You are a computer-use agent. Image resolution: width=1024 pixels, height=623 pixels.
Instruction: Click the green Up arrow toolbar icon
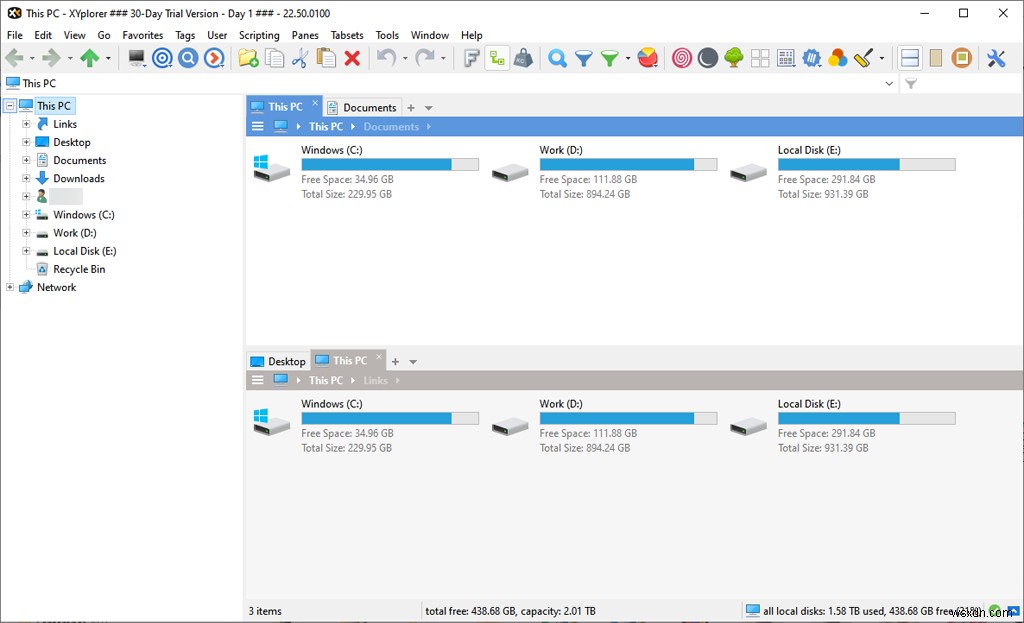point(92,58)
